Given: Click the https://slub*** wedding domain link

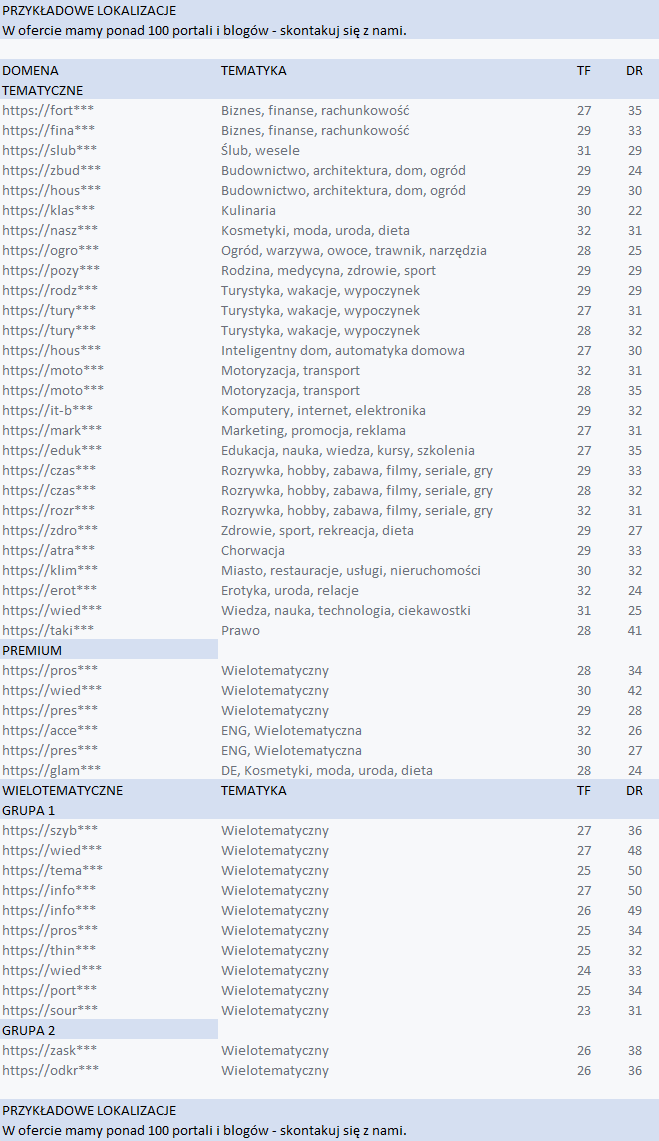Looking at the screenshot, I should click(x=49, y=150).
